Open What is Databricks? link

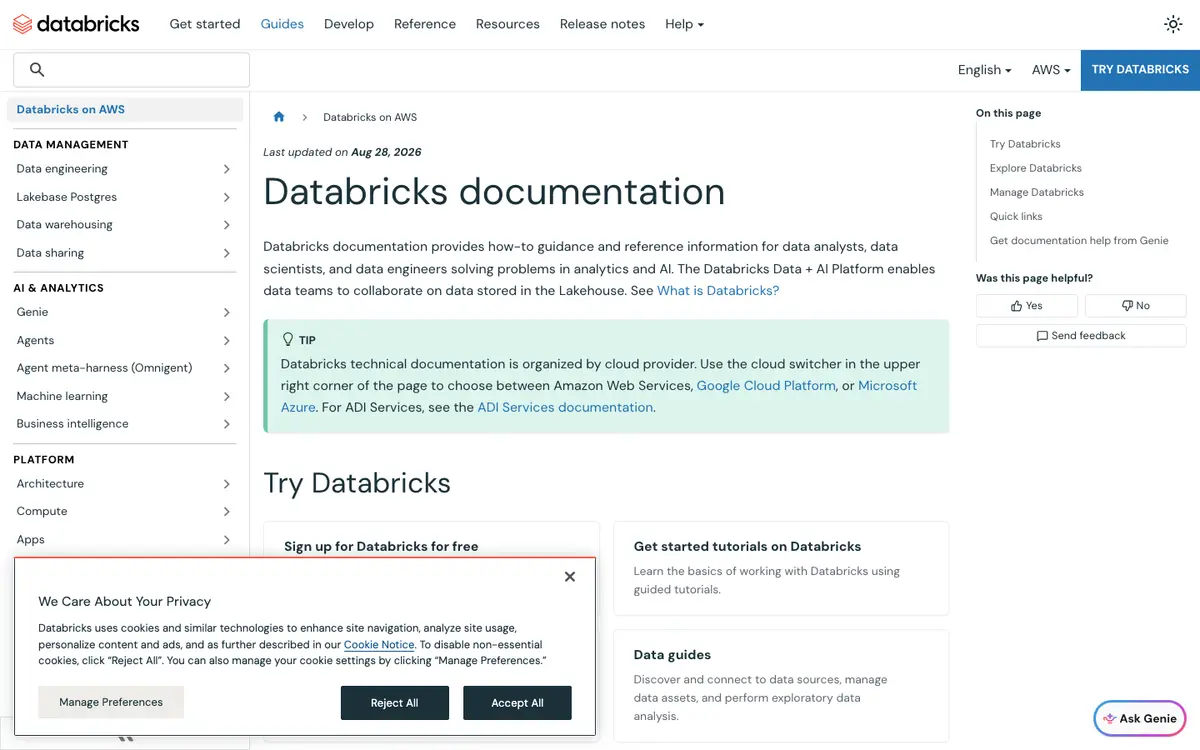pyautogui.click(x=718, y=291)
